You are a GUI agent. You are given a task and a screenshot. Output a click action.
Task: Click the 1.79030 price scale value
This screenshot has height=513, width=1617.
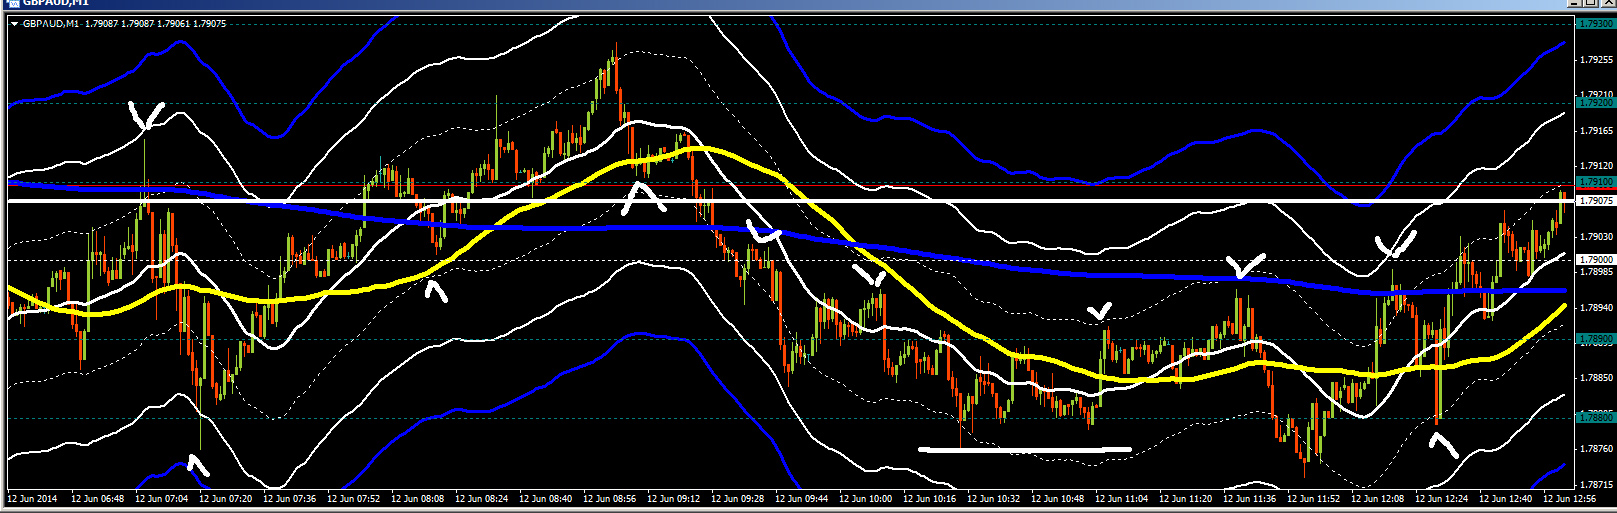tap(1595, 236)
